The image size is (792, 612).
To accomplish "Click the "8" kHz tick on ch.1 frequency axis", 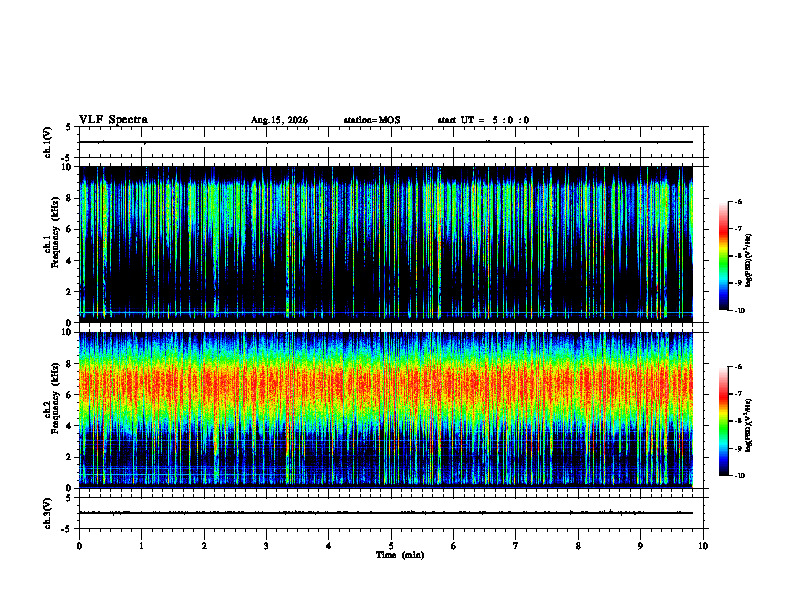I will [x=70, y=198].
